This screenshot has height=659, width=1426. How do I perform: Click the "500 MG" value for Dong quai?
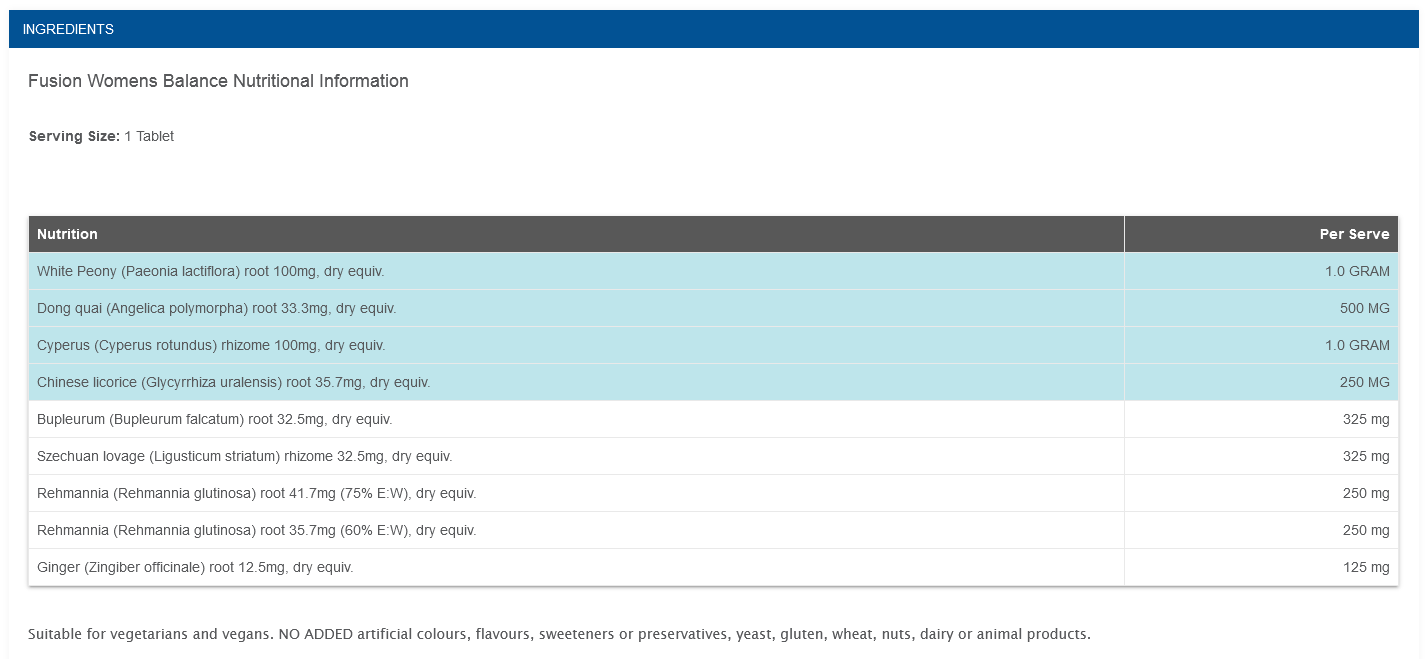[x=1365, y=308]
